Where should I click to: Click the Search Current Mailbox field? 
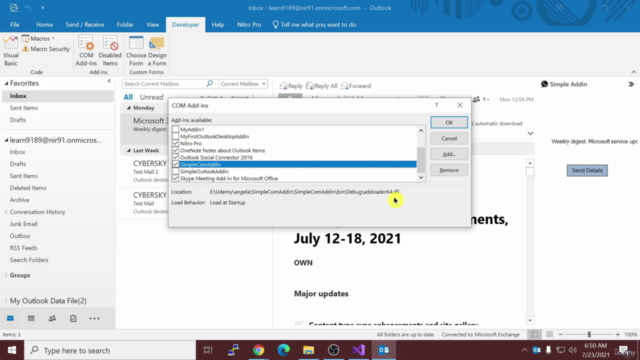[x=164, y=84]
